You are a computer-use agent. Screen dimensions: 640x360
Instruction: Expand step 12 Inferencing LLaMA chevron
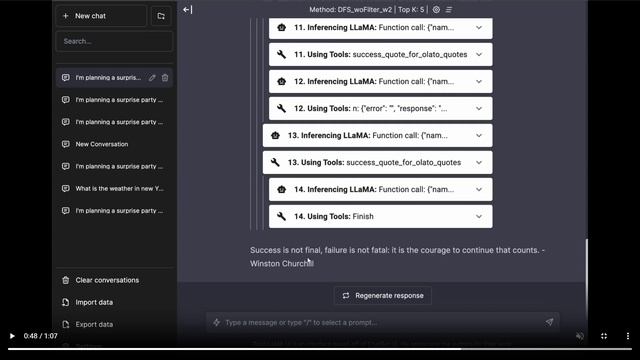(479, 82)
